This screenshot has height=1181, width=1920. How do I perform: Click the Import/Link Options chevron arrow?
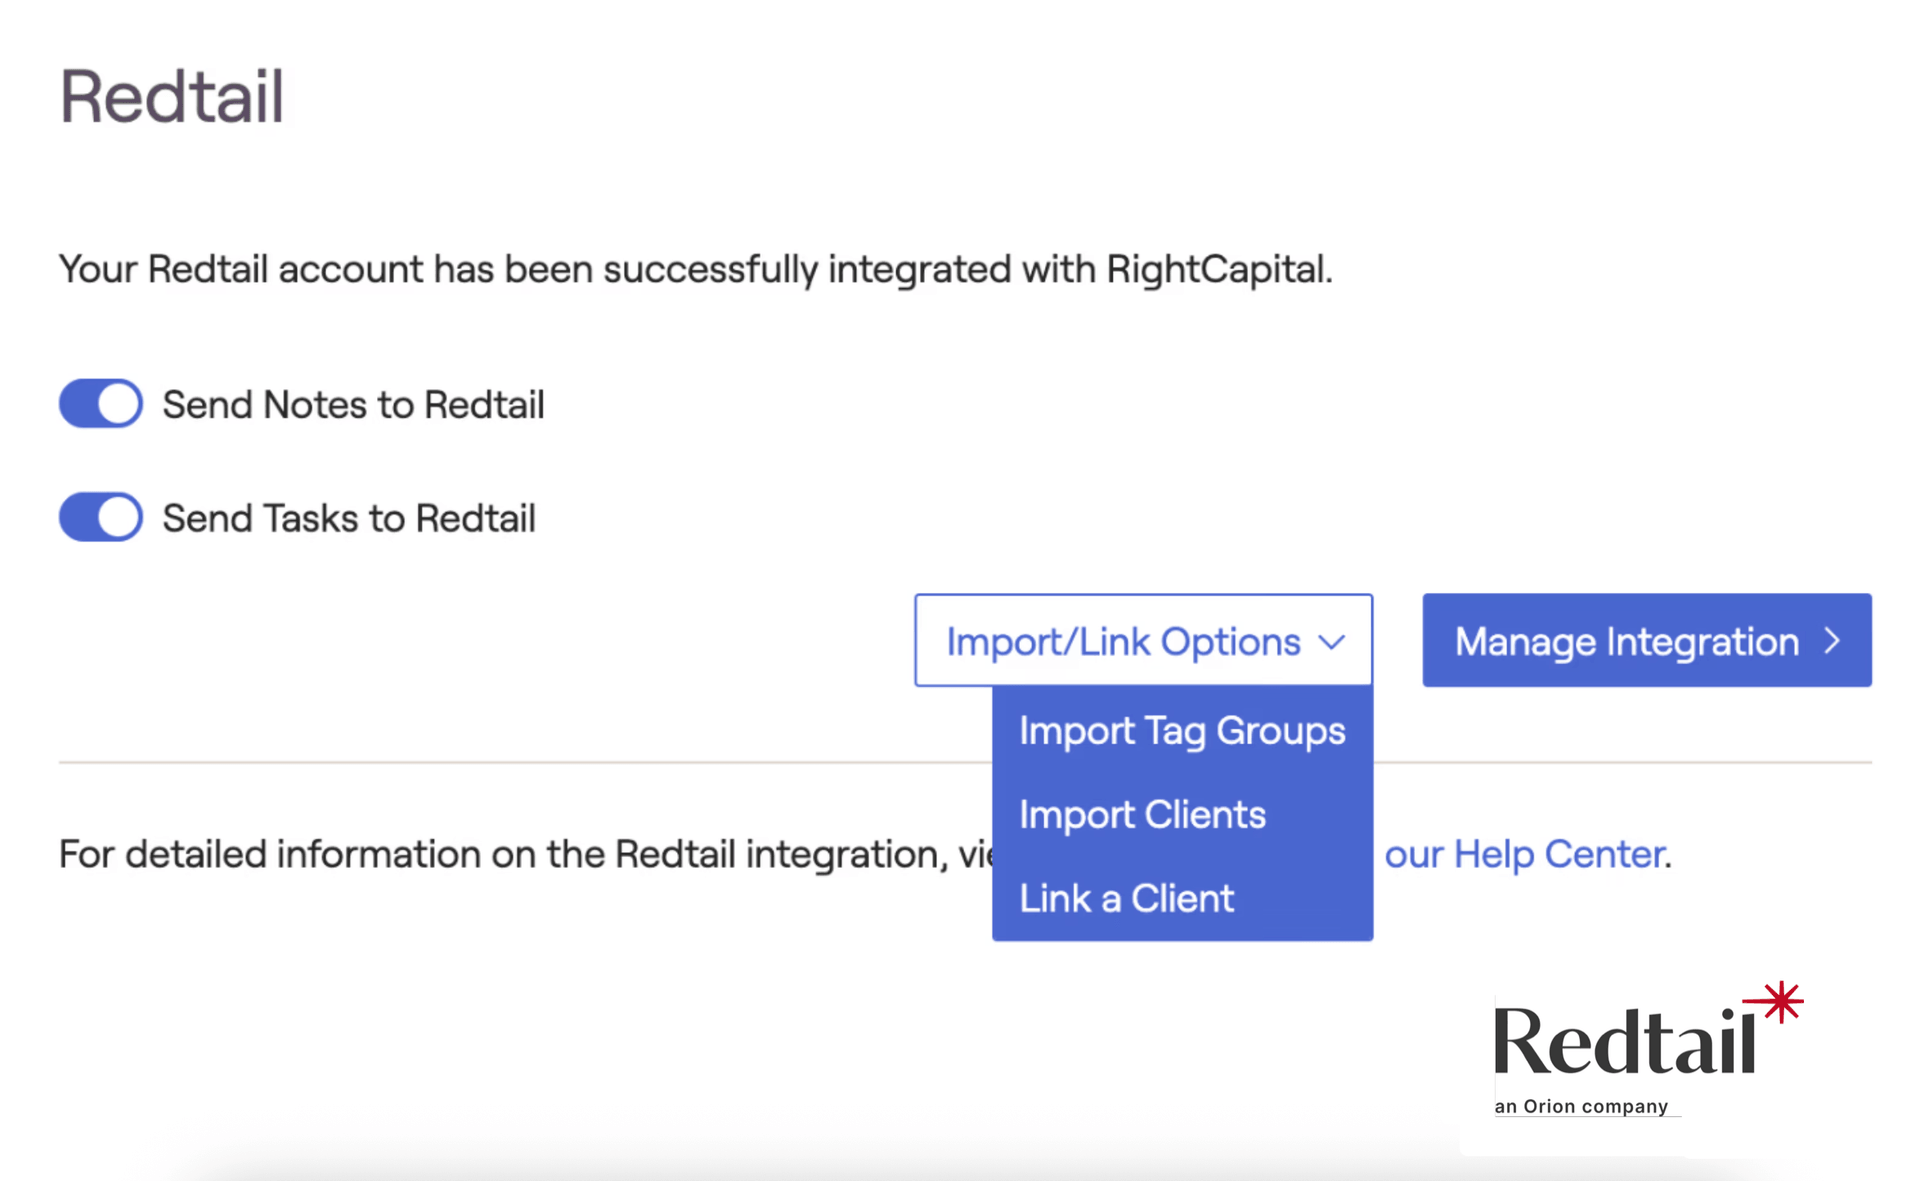1331,642
